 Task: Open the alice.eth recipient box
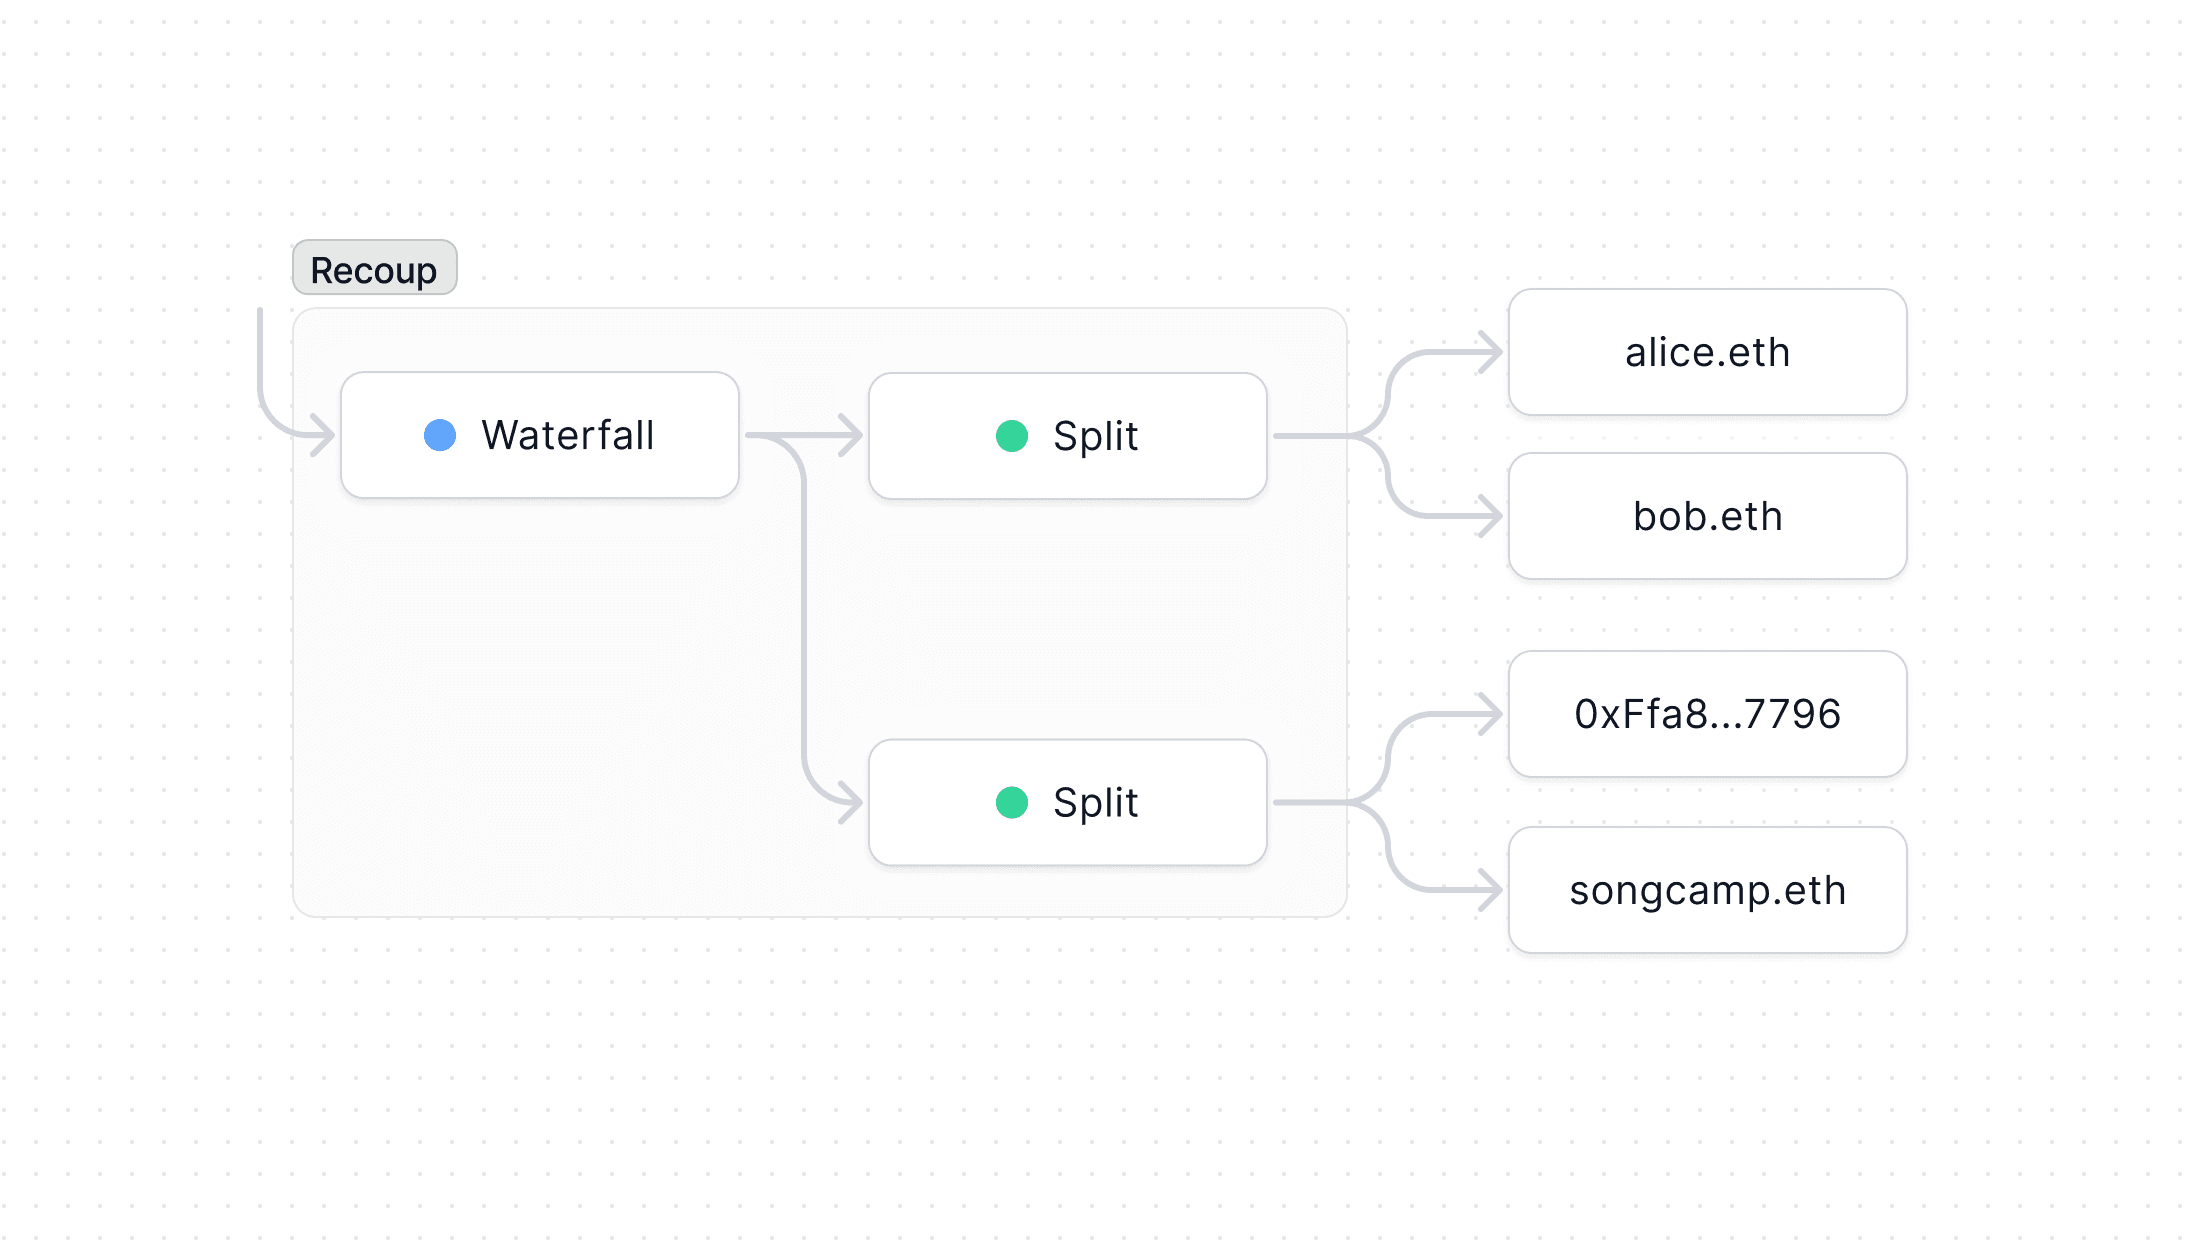pos(1707,352)
